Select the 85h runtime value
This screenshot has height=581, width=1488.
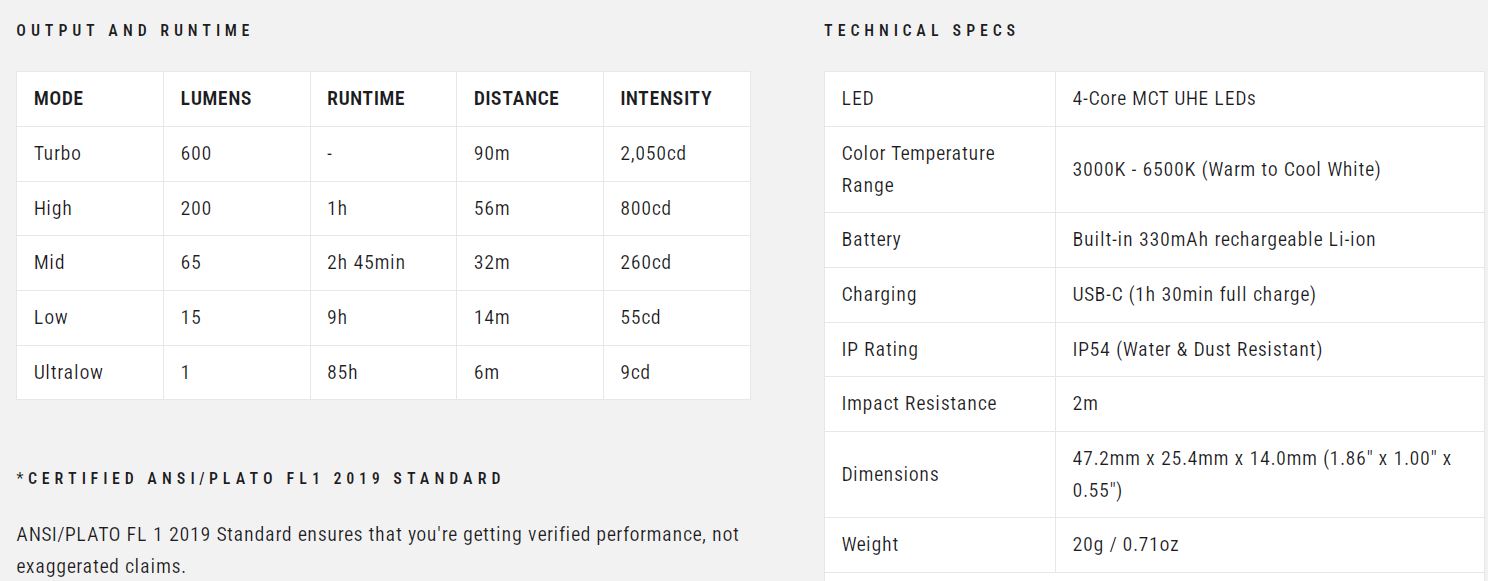[x=342, y=373]
